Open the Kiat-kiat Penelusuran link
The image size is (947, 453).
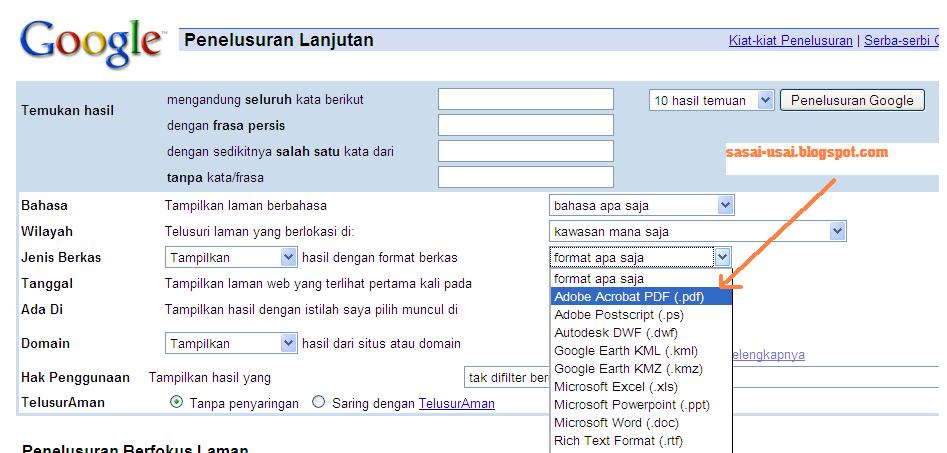pos(791,40)
